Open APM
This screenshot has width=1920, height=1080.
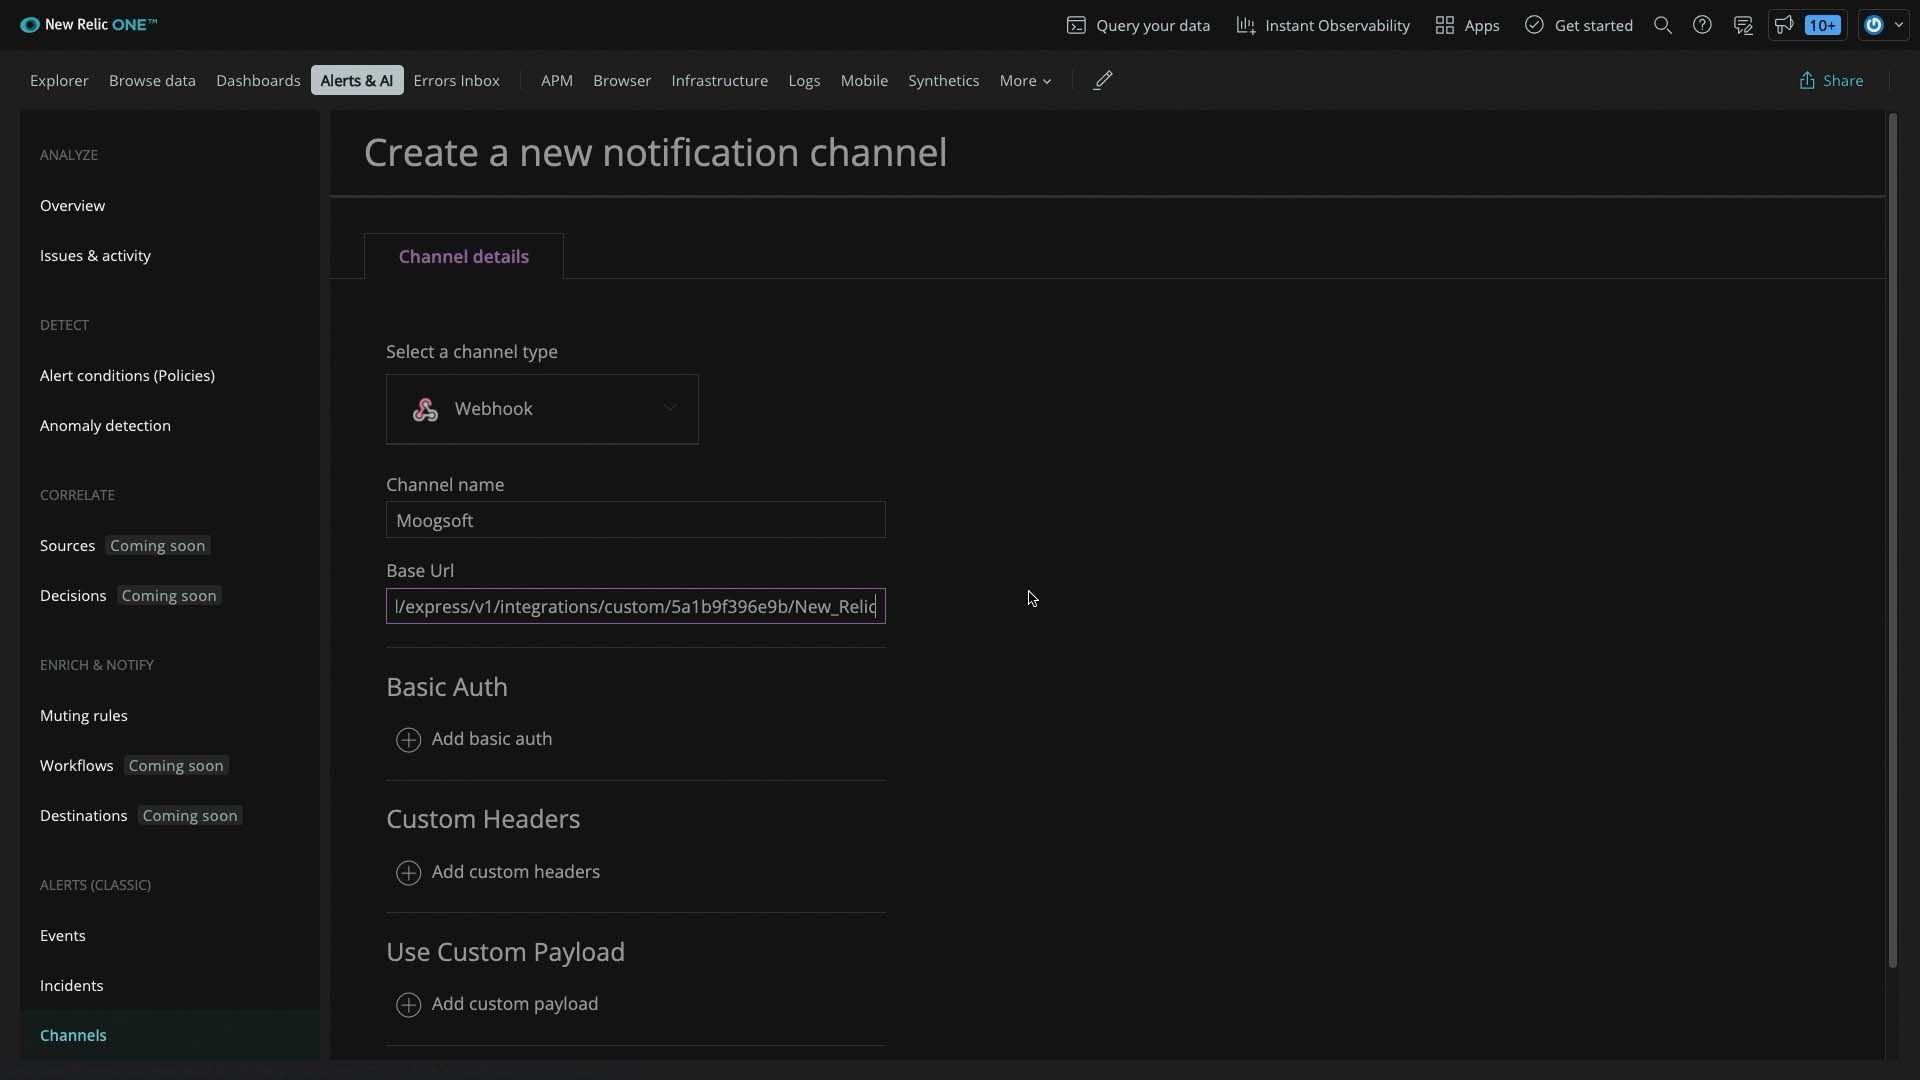point(557,80)
